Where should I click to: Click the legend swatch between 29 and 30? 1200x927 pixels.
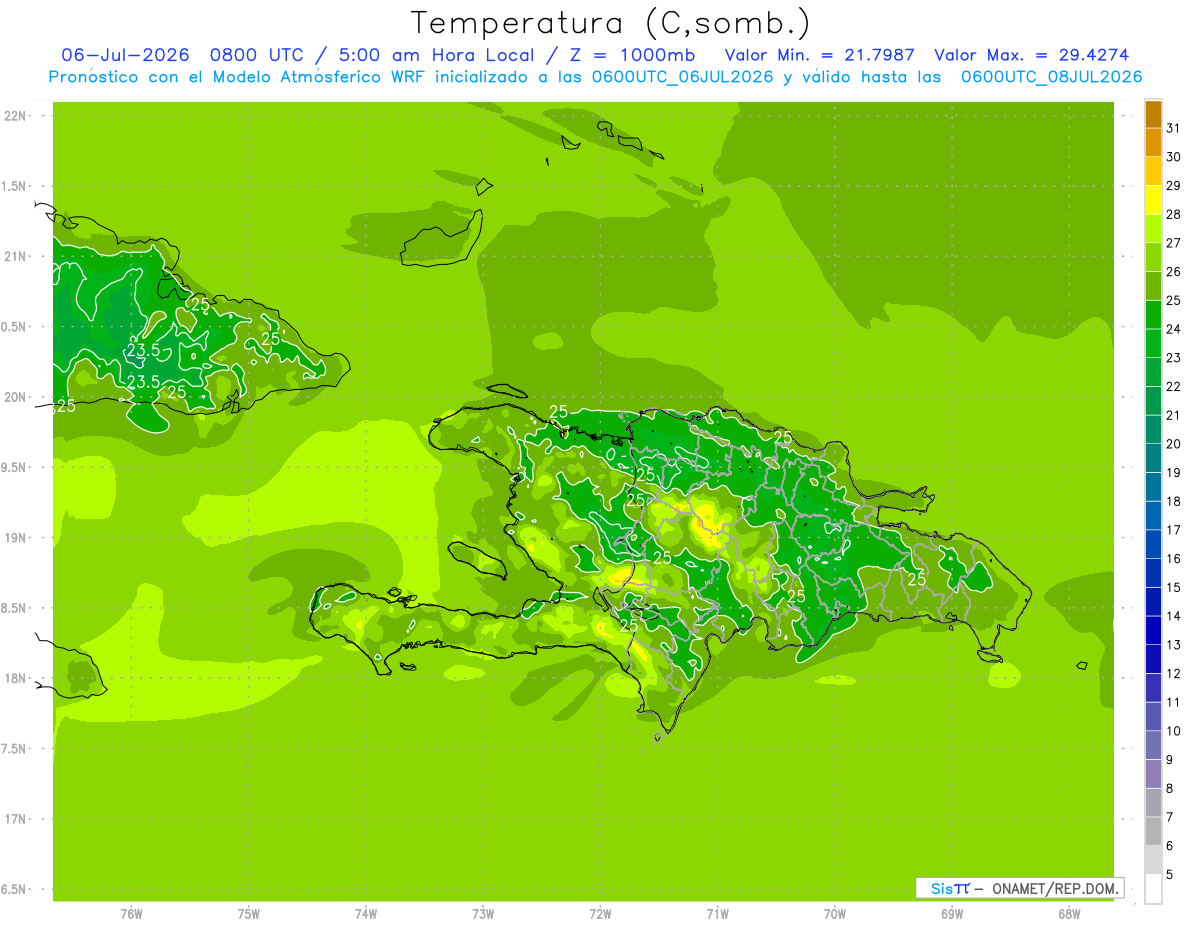pos(1153,171)
